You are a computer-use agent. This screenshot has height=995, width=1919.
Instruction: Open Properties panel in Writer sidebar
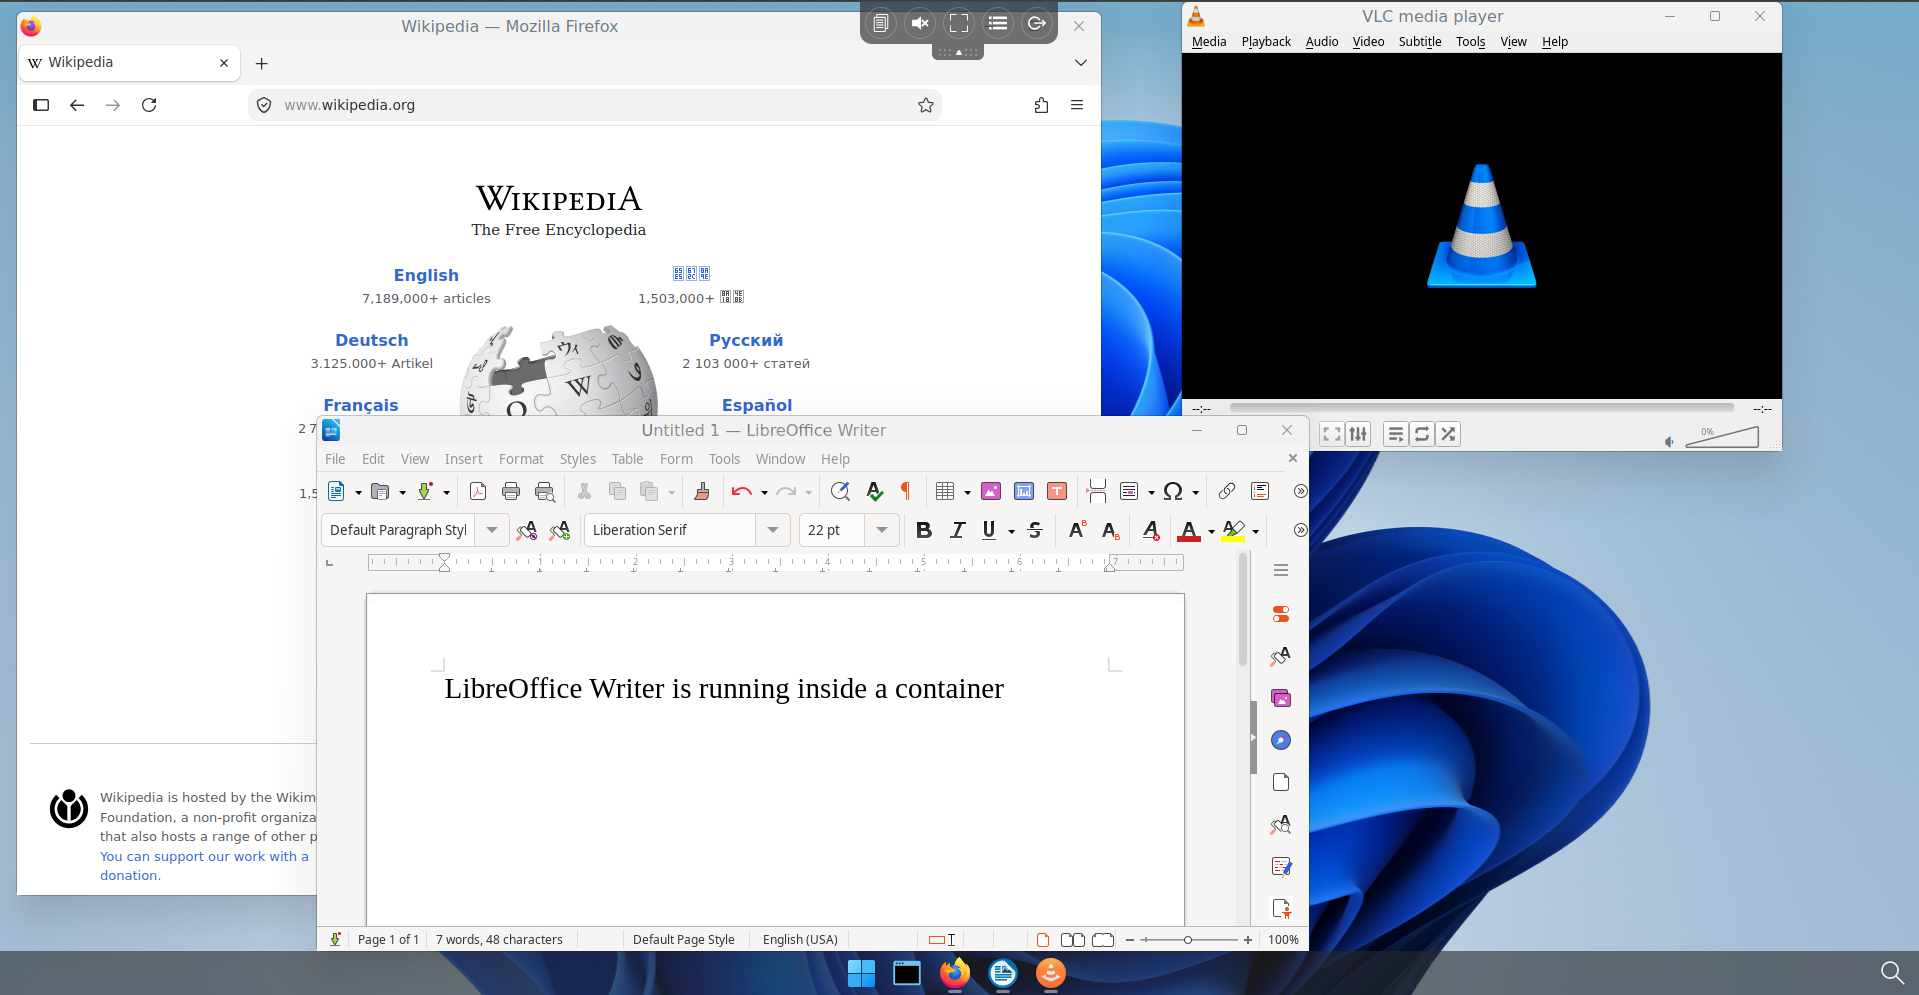coord(1281,614)
